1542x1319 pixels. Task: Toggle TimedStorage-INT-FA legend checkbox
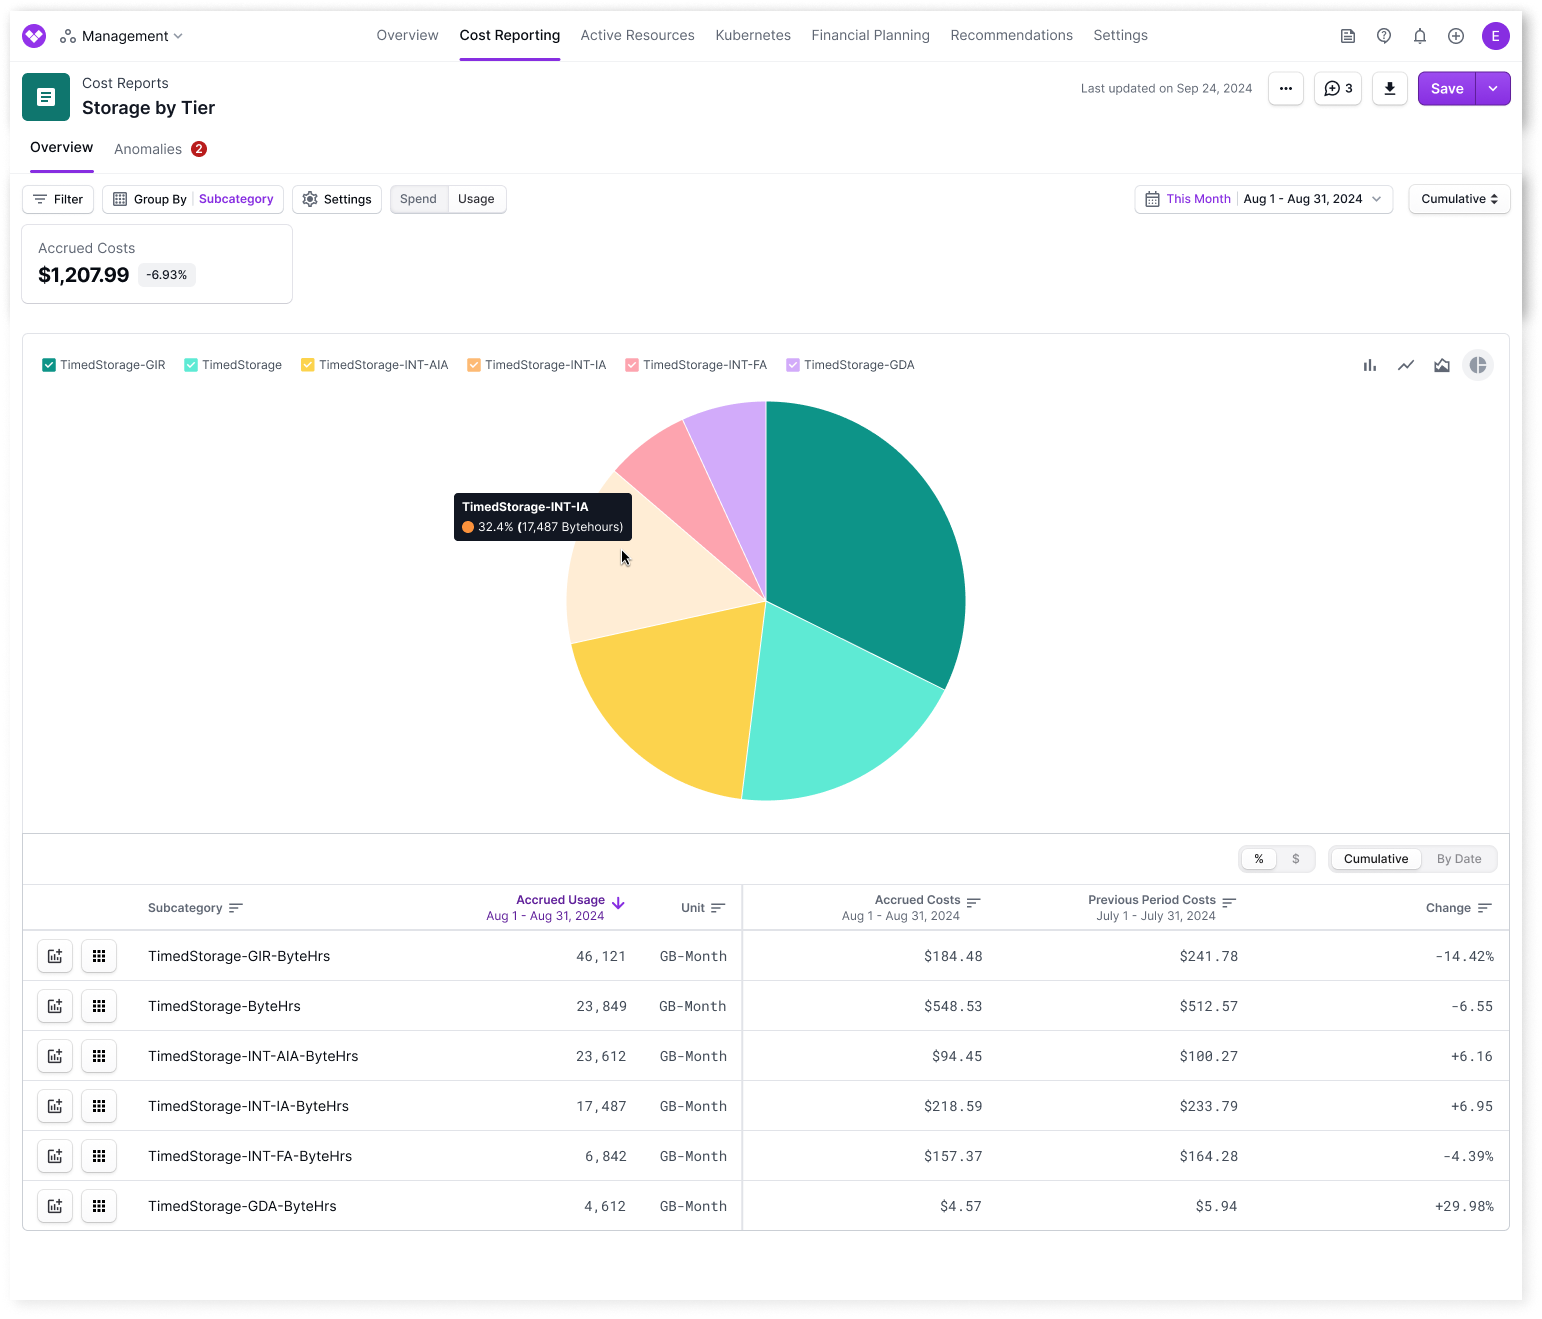632,365
